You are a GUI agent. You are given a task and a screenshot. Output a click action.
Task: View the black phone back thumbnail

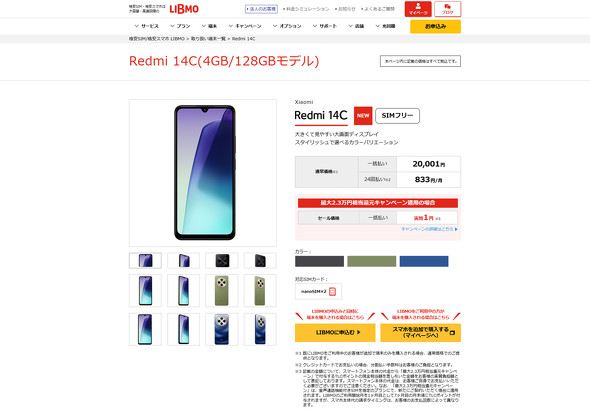[222, 261]
